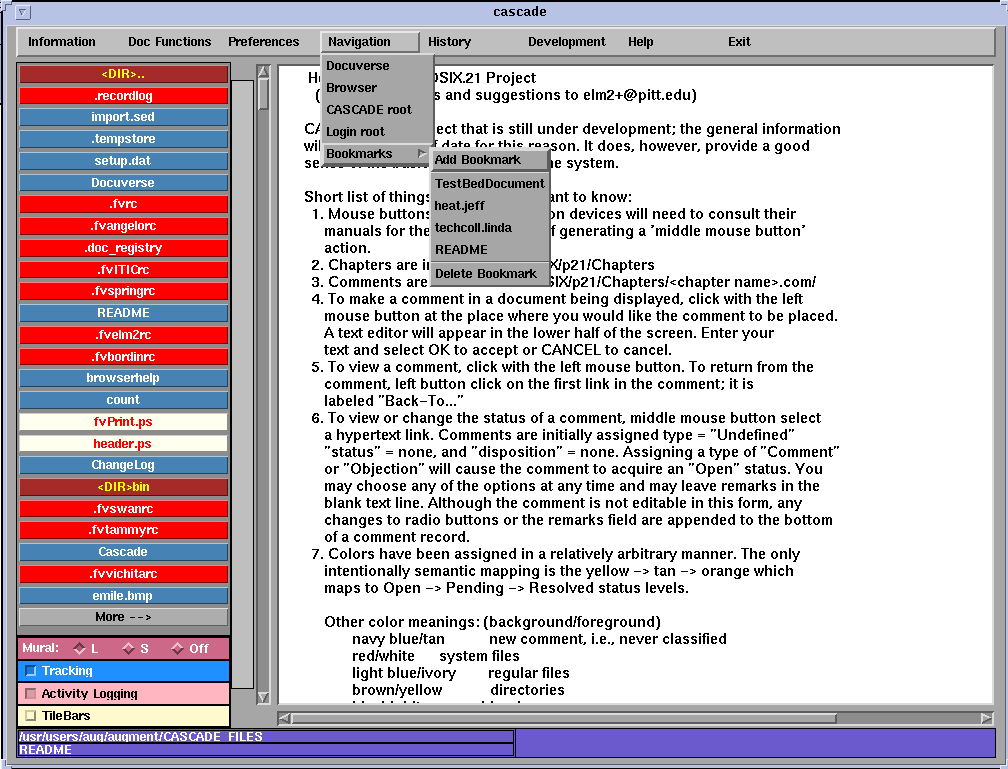Go to parent directory <DIR>..
Viewport: 1008px width, 769px height.
click(x=123, y=74)
